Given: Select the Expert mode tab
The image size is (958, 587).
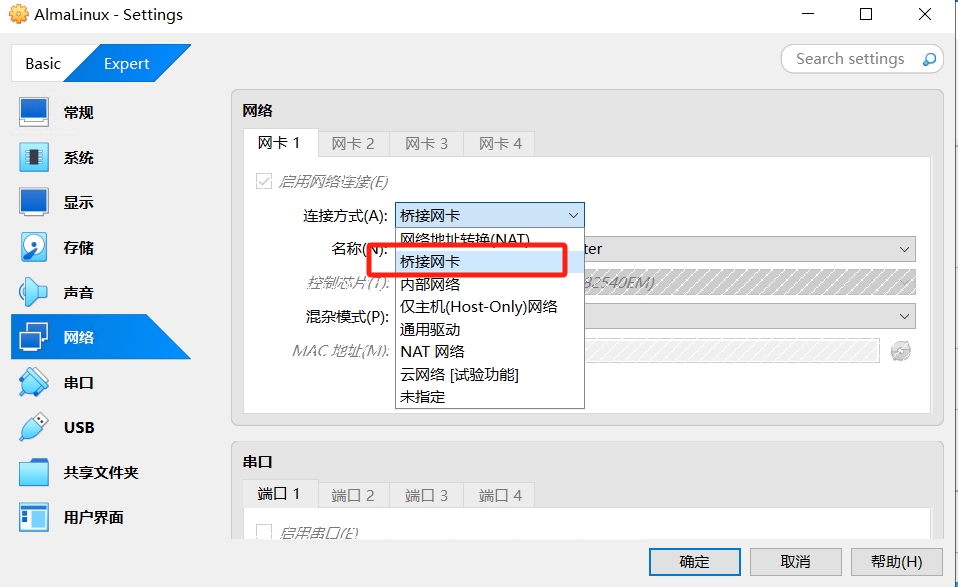Looking at the screenshot, I should 127,64.
